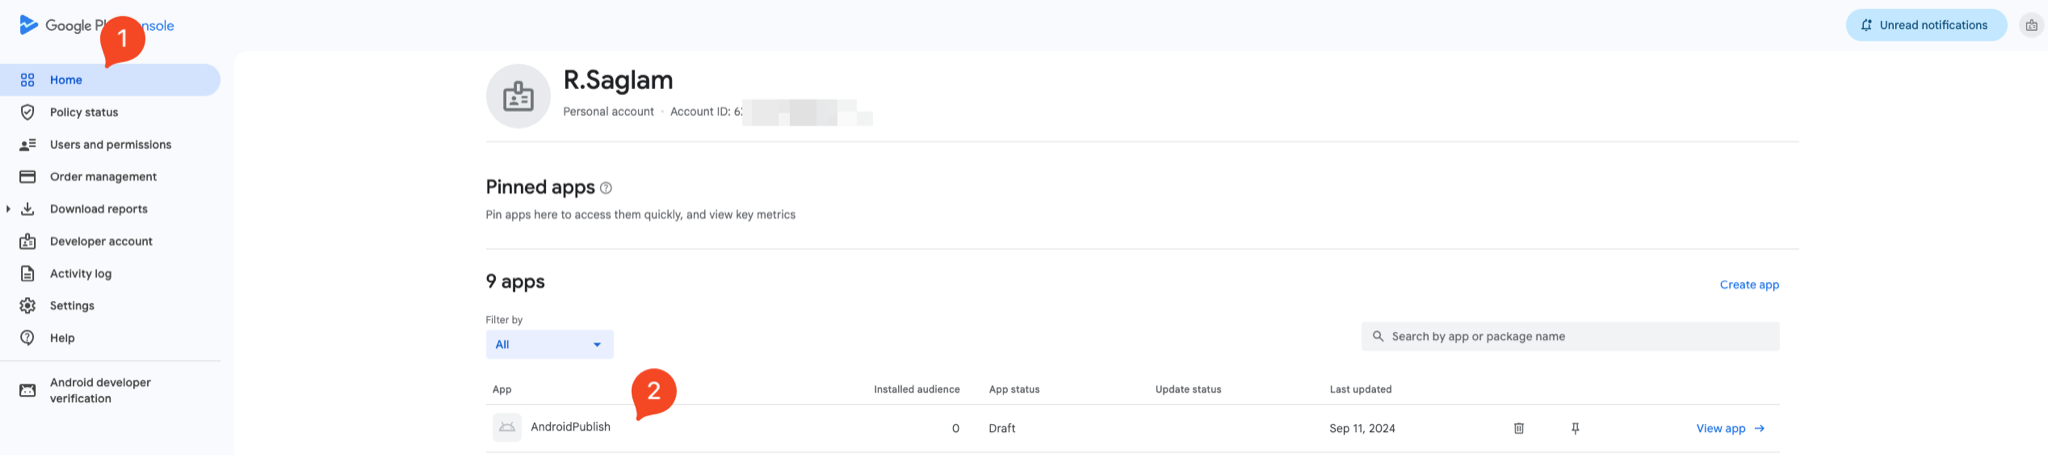2048x455 pixels.
Task: Click the 9 apps heading
Action: point(515,281)
